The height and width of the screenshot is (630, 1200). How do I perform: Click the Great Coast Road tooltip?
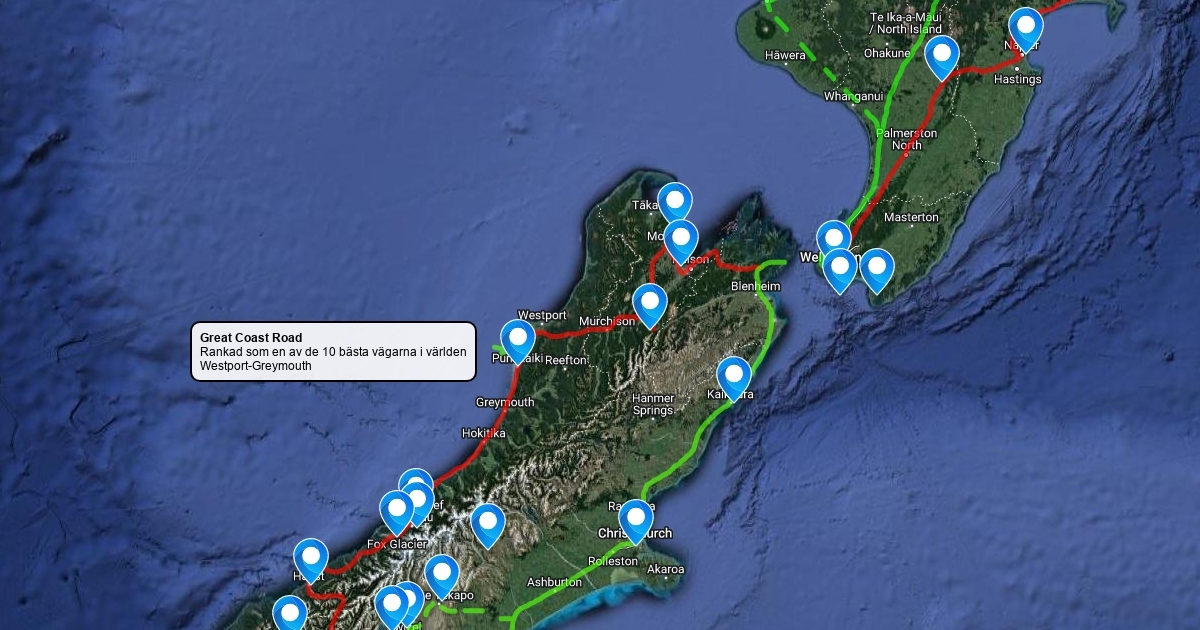pyautogui.click(x=333, y=351)
